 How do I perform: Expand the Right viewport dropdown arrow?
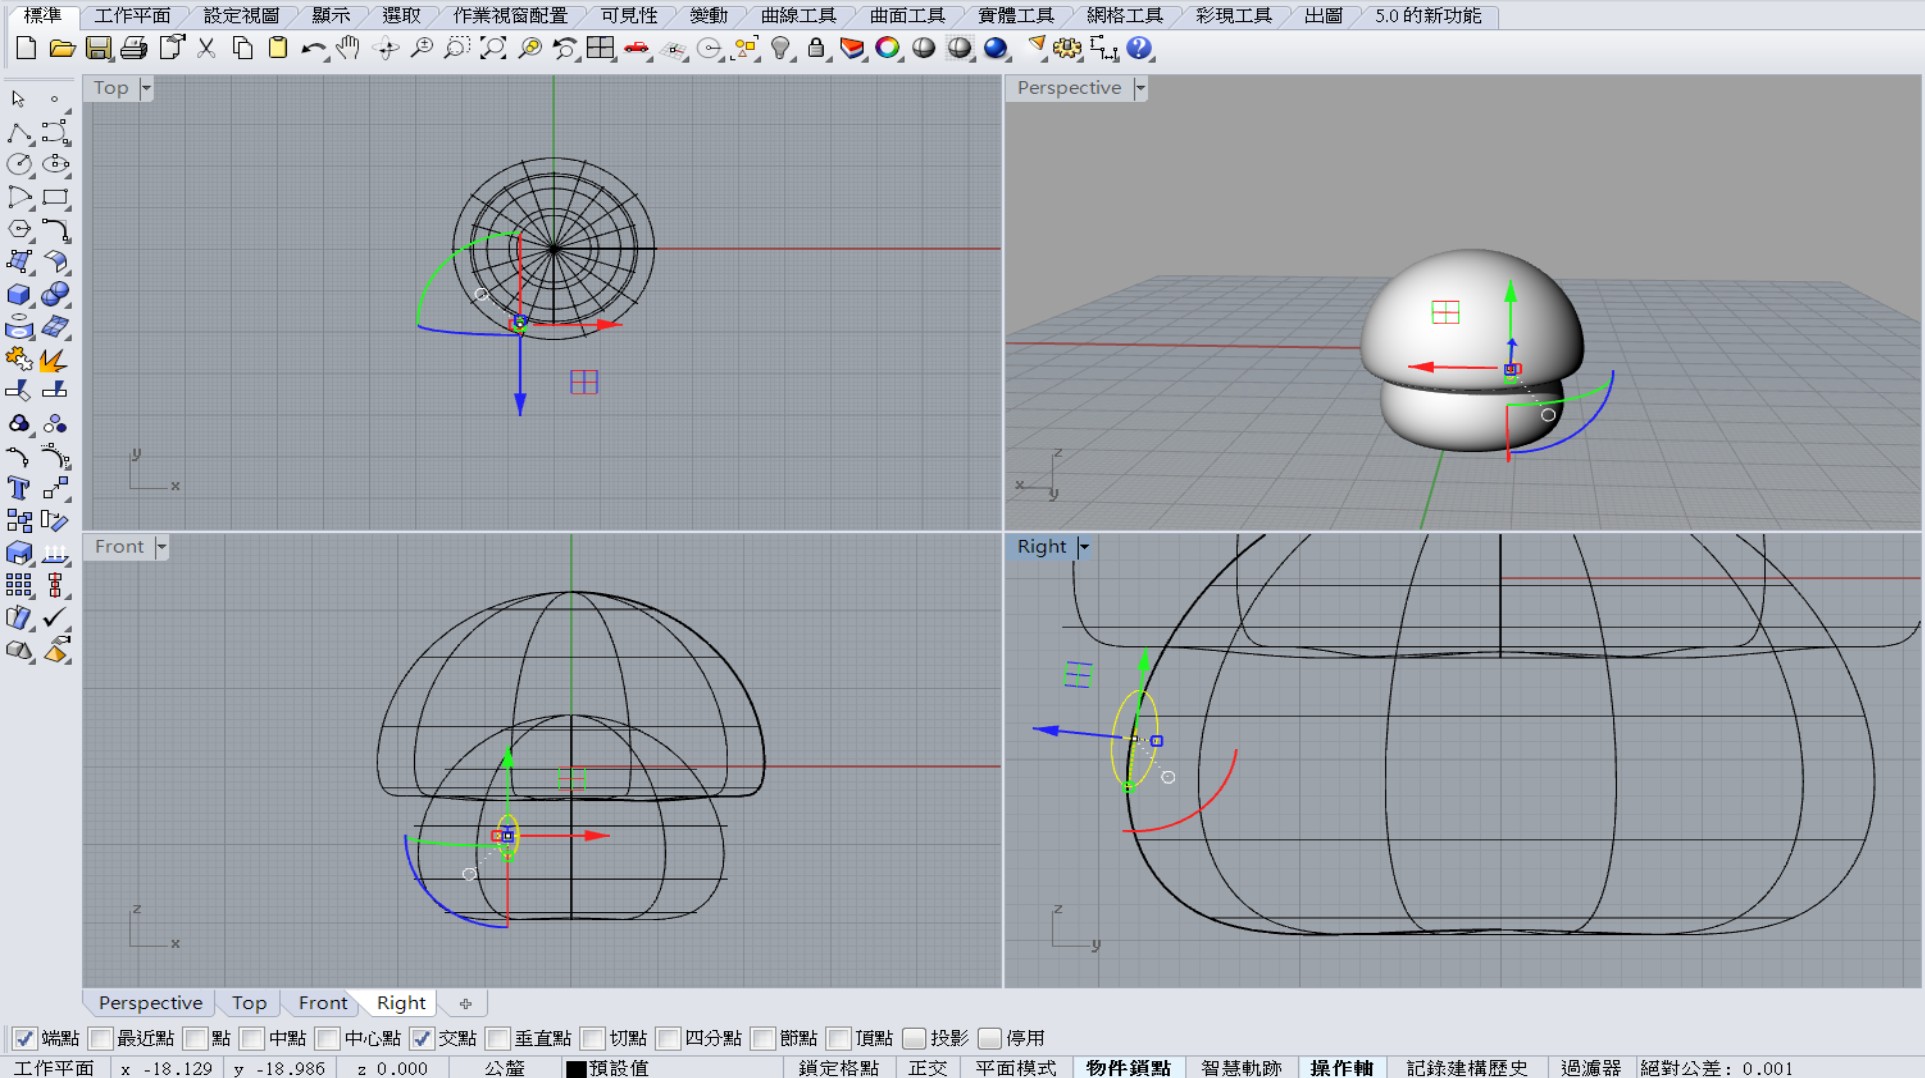1083,547
